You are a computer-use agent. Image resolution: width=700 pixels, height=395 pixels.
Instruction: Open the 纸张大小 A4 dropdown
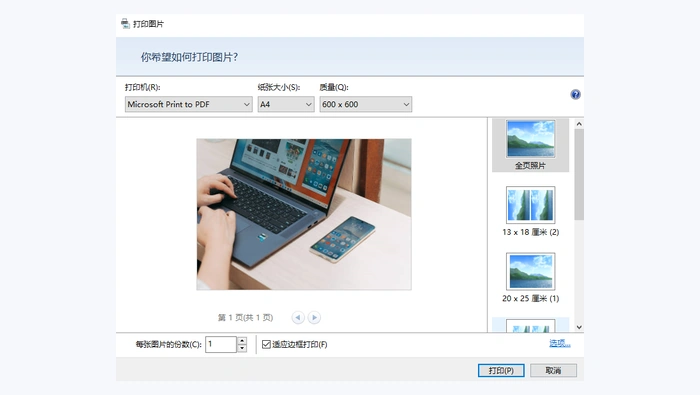click(x=286, y=104)
